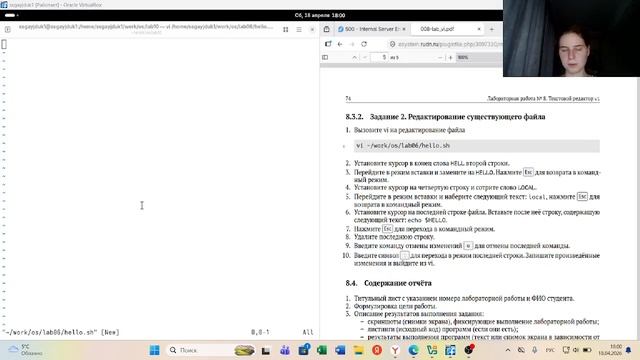Launch Excel from the taskbar
Screen dimensions: 640x360
[322, 350]
